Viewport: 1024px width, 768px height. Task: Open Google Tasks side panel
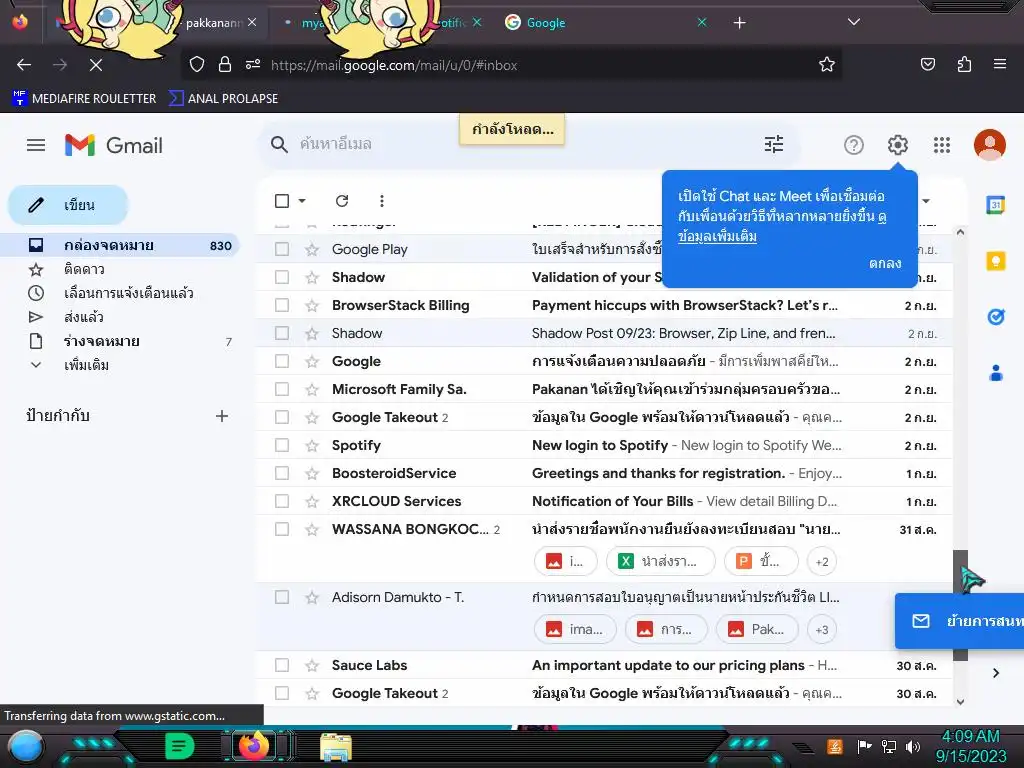tap(995, 317)
